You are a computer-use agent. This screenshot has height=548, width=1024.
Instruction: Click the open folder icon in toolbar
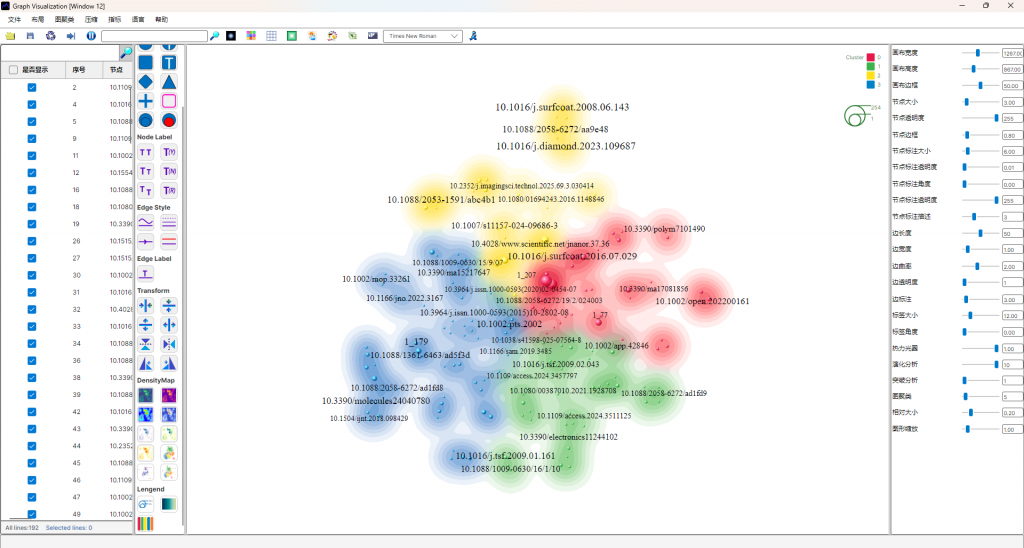pyautogui.click(x=10, y=36)
